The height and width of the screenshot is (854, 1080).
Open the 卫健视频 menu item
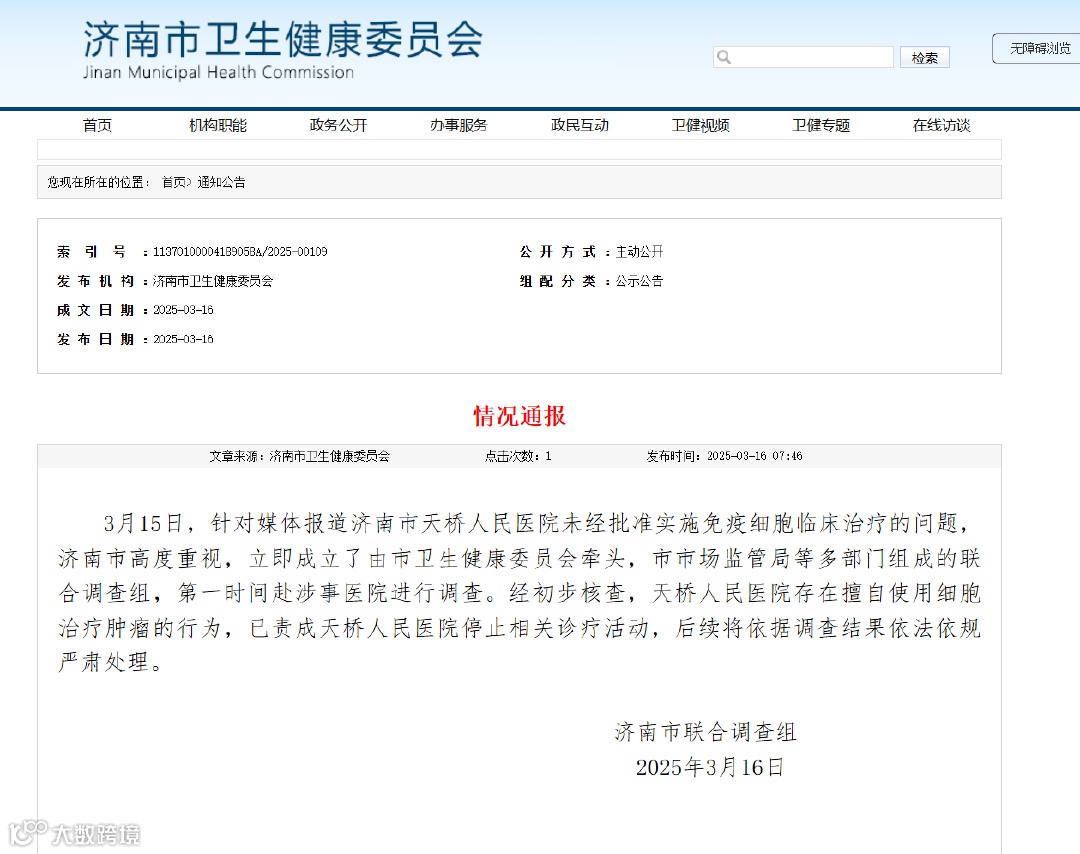(700, 125)
